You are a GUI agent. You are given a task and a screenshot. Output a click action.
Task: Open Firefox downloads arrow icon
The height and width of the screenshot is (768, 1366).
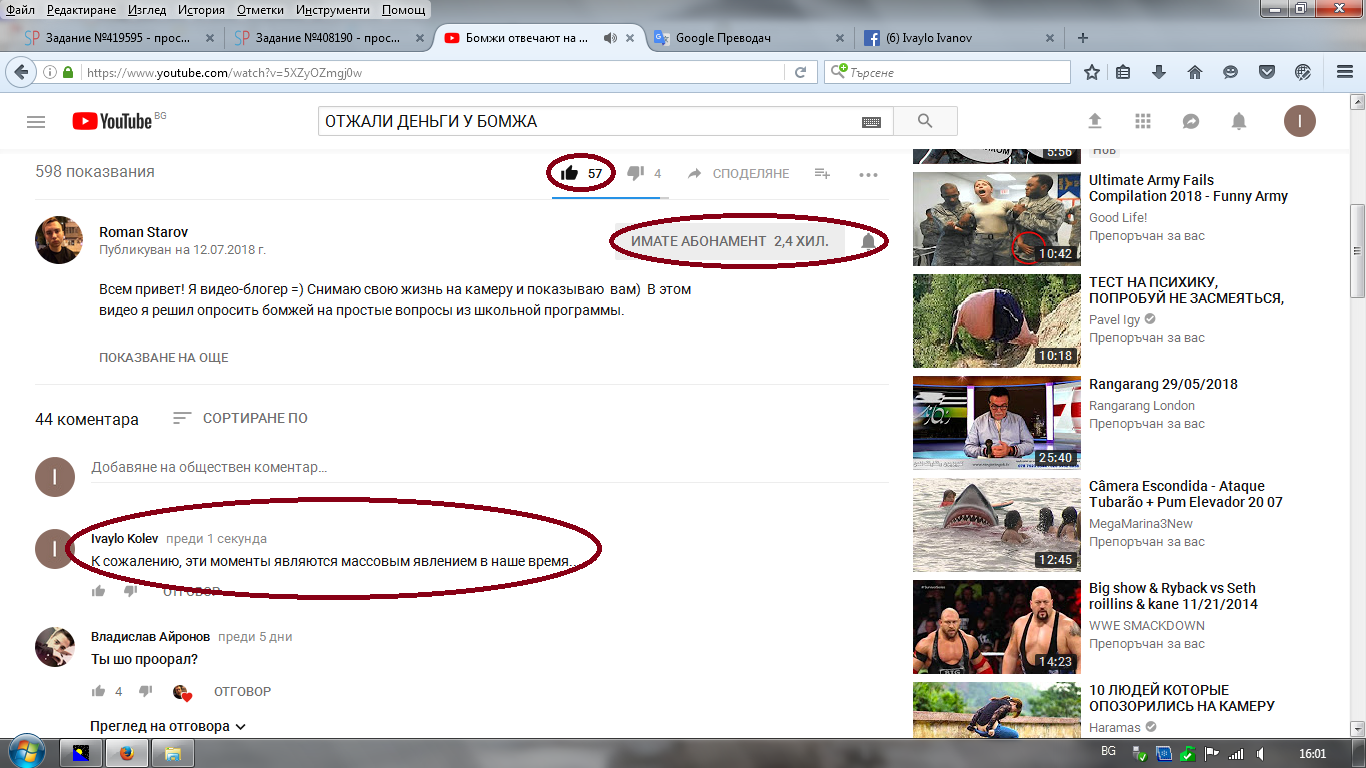(1159, 72)
